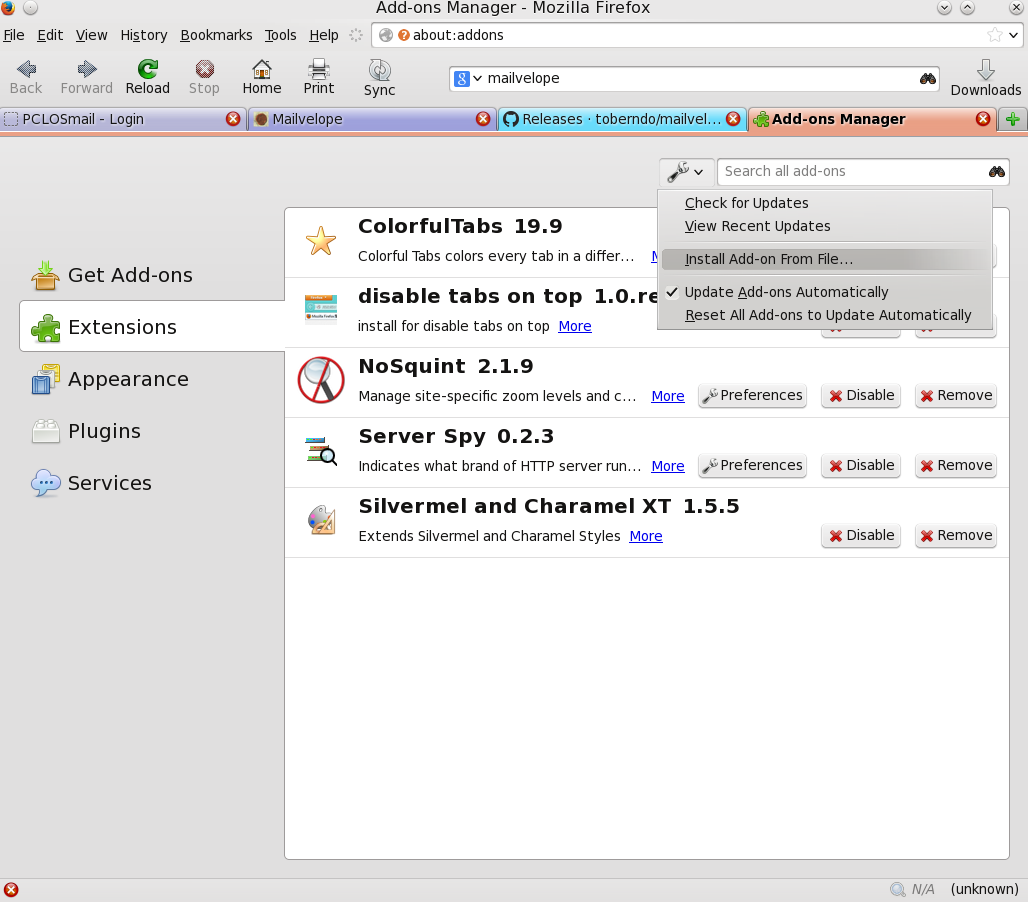Click More link for NoSquint

point(668,397)
